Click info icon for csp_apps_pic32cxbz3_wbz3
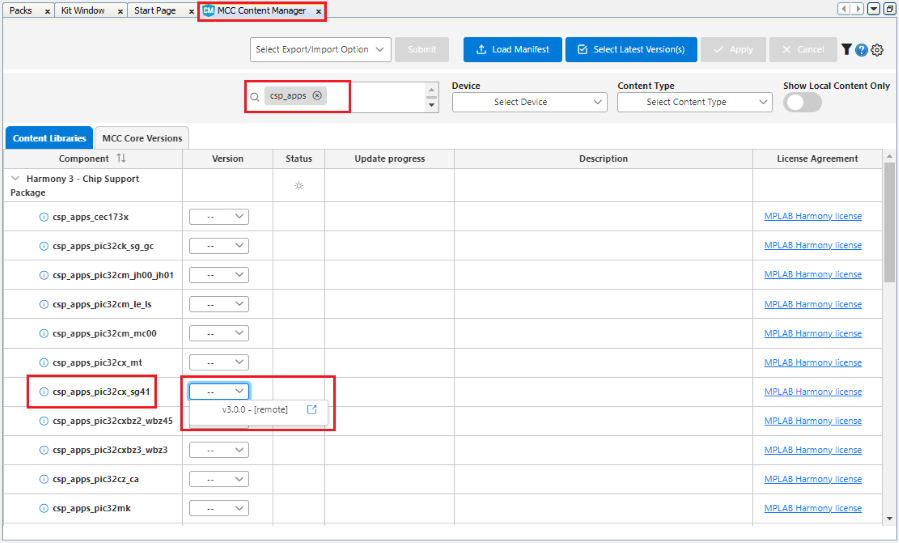This screenshot has width=899, height=543. tap(44, 450)
